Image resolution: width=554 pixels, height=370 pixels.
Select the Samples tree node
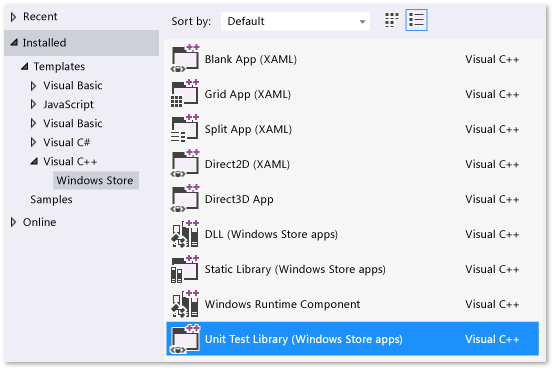(x=51, y=200)
